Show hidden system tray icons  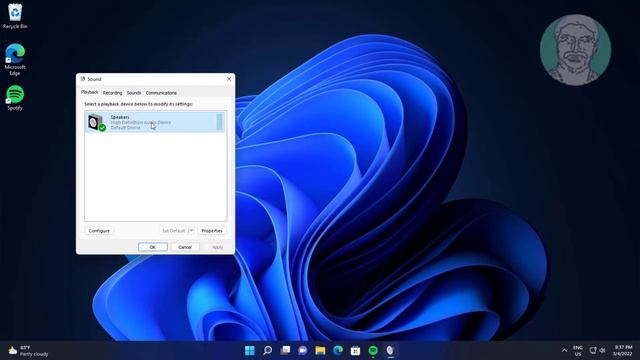tap(564, 350)
